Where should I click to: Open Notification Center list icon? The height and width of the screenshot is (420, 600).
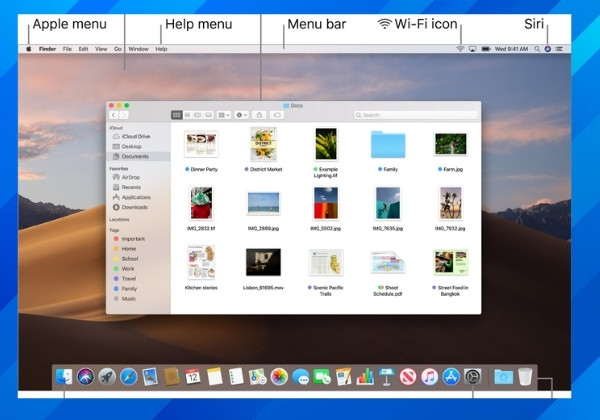(x=559, y=49)
